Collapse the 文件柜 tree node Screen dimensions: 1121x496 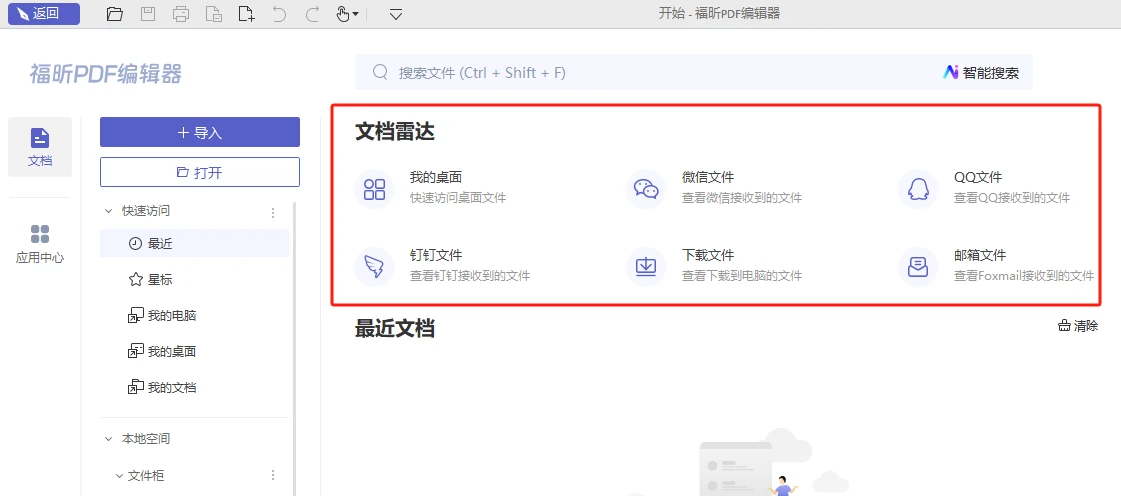pos(119,475)
